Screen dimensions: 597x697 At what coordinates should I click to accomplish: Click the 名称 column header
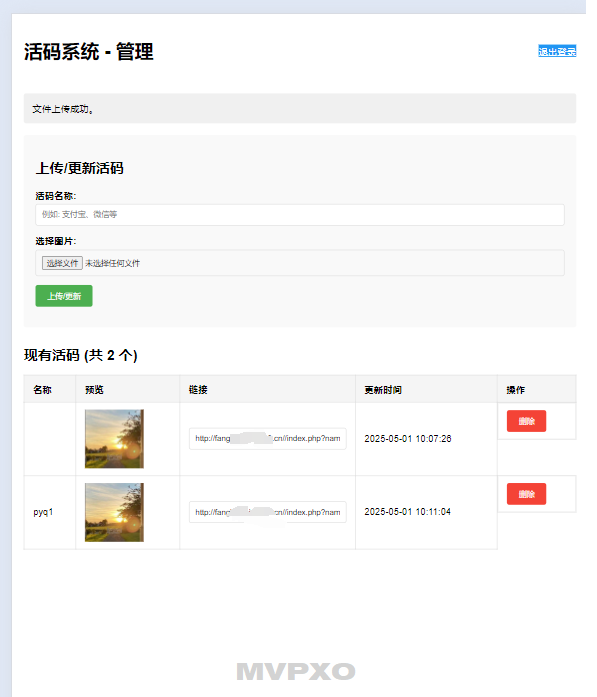[x=43, y=390]
